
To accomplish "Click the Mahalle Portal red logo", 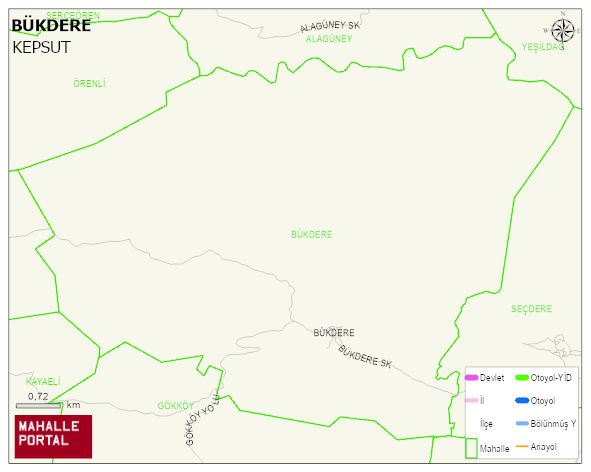I will point(53,437).
